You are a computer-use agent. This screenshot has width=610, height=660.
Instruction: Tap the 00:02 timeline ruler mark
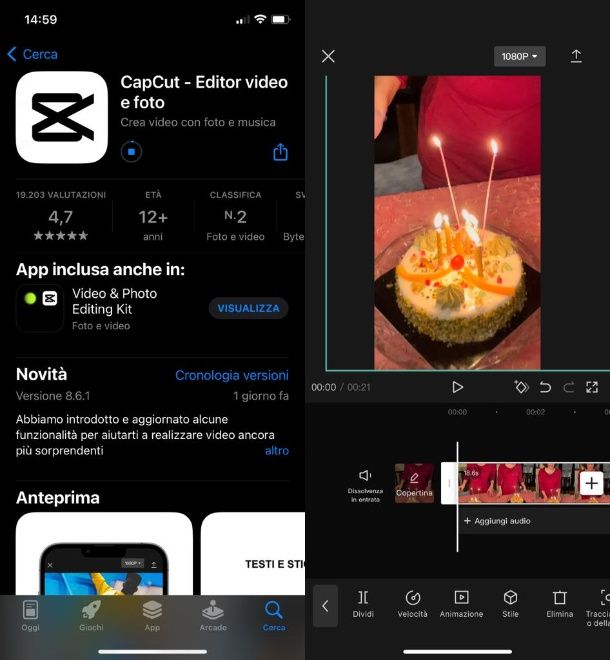point(535,412)
